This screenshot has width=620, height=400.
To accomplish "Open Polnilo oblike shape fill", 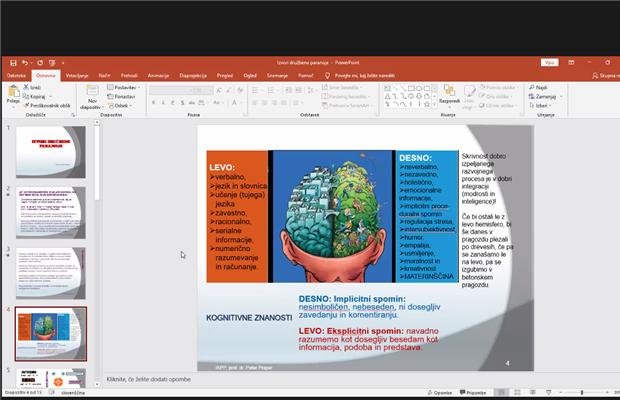I will pos(499,87).
